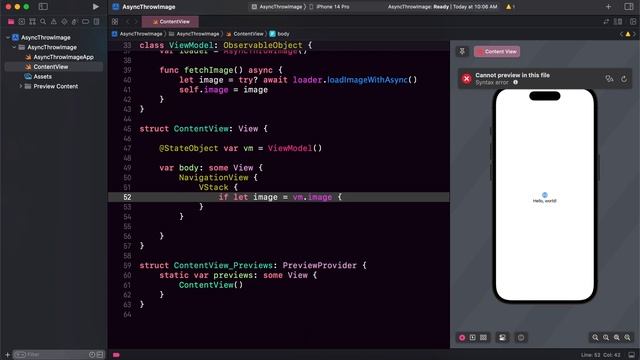Viewport: 640px width, 360px height.
Task: Switch preview to Live mode
Action: (462, 338)
